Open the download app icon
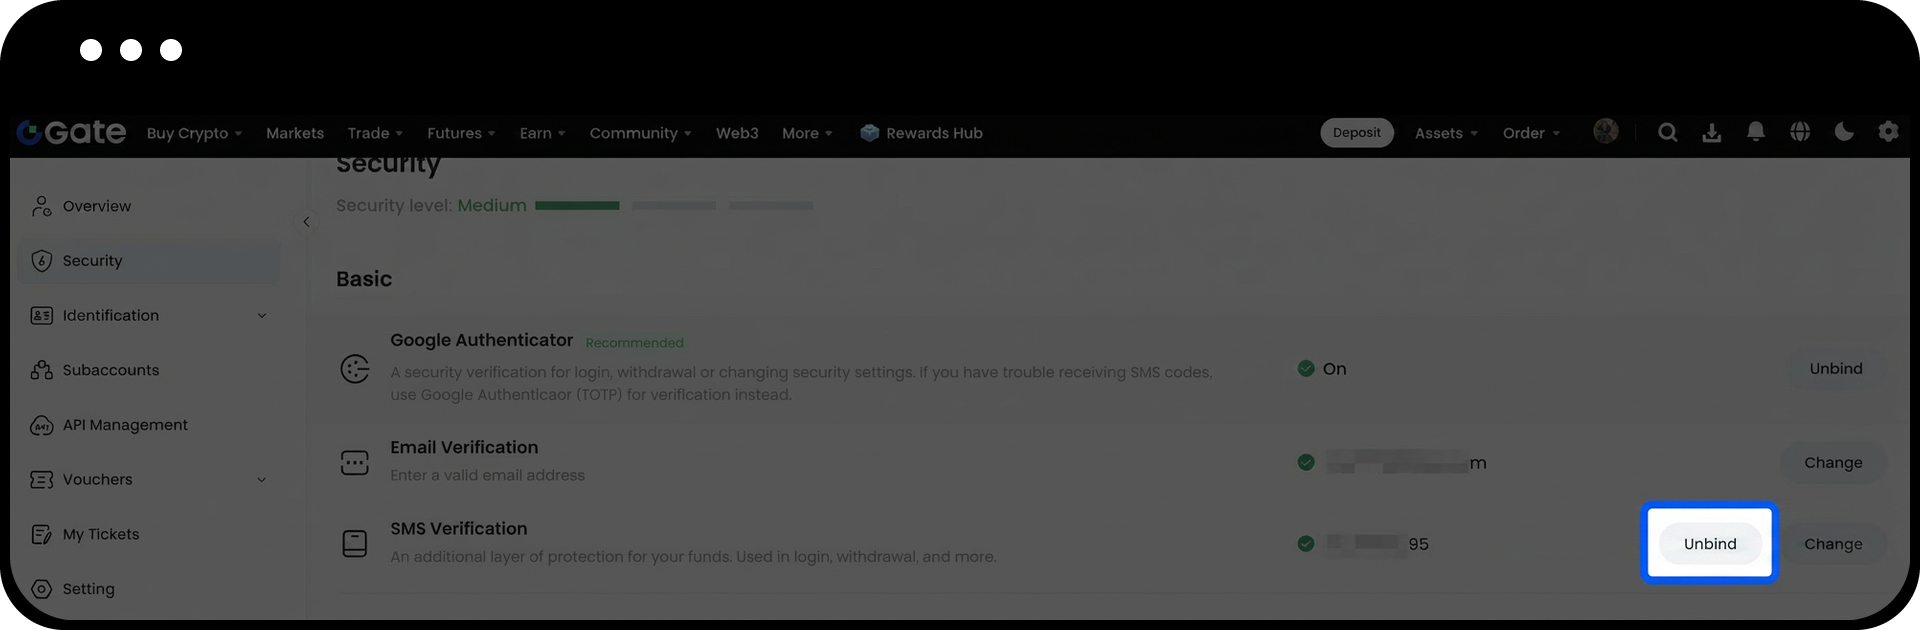The height and width of the screenshot is (630, 1920). tap(1712, 133)
